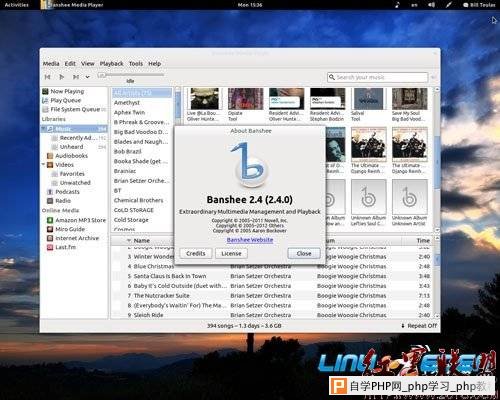Sort tracks by Name column
Viewport: 500px width, 400px height.
click(x=142, y=240)
